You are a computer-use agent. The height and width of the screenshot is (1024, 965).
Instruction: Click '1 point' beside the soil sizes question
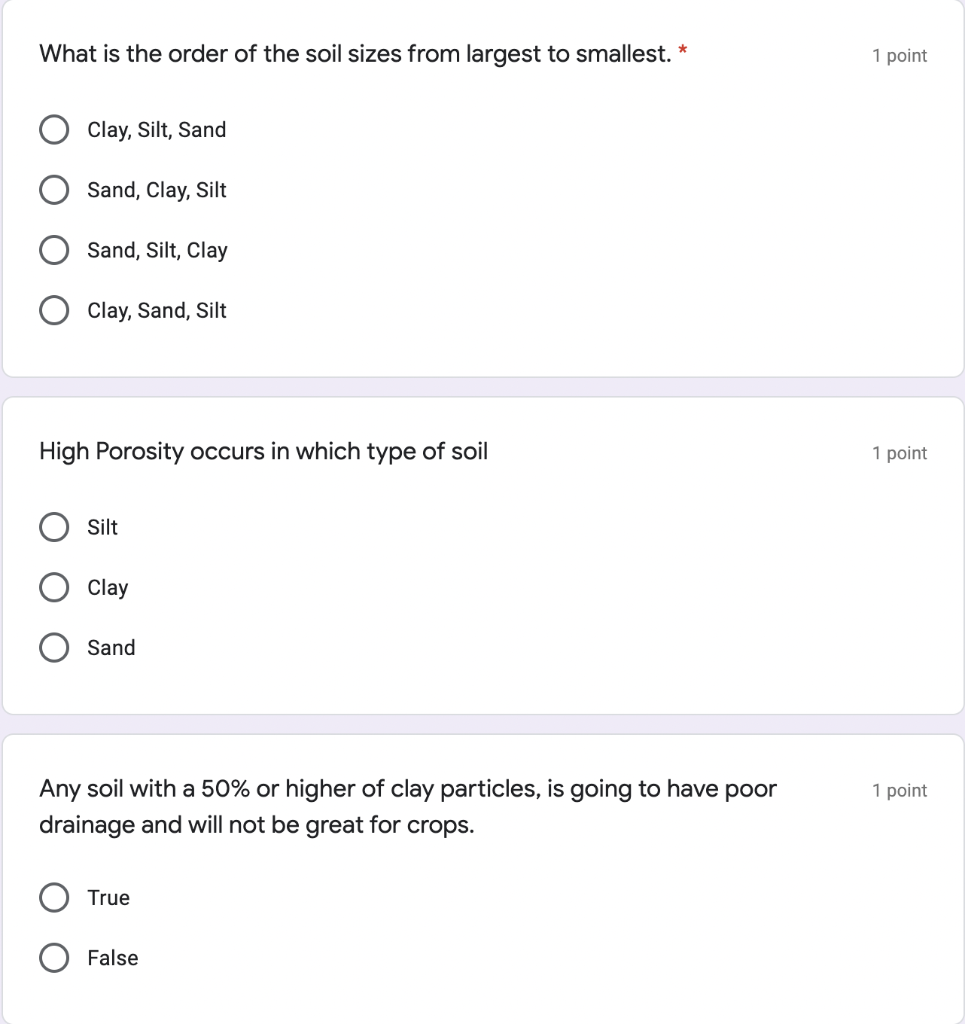pos(899,56)
